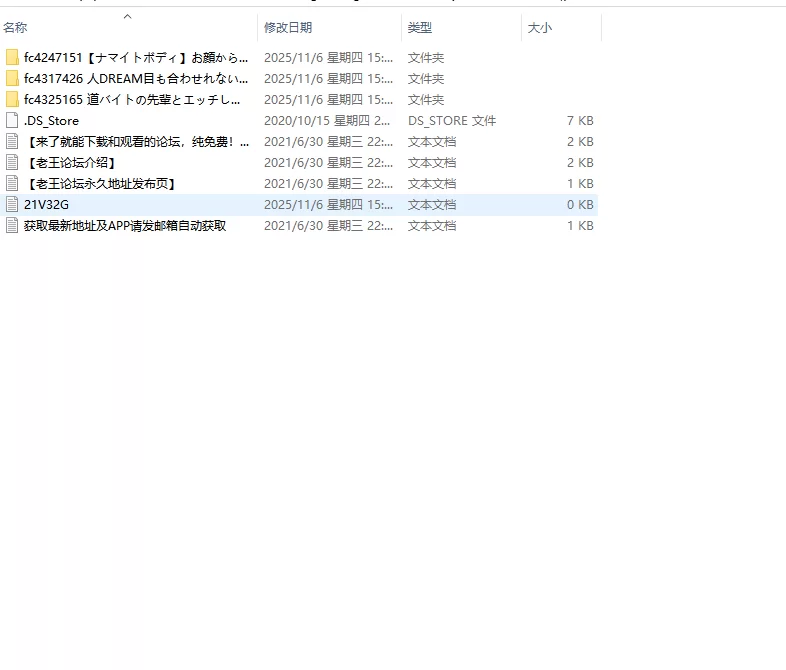Select the icon of the 【来了就能下载和观看的论坛 file
This screenshot has height=670, width=786.
coord(12,142)
